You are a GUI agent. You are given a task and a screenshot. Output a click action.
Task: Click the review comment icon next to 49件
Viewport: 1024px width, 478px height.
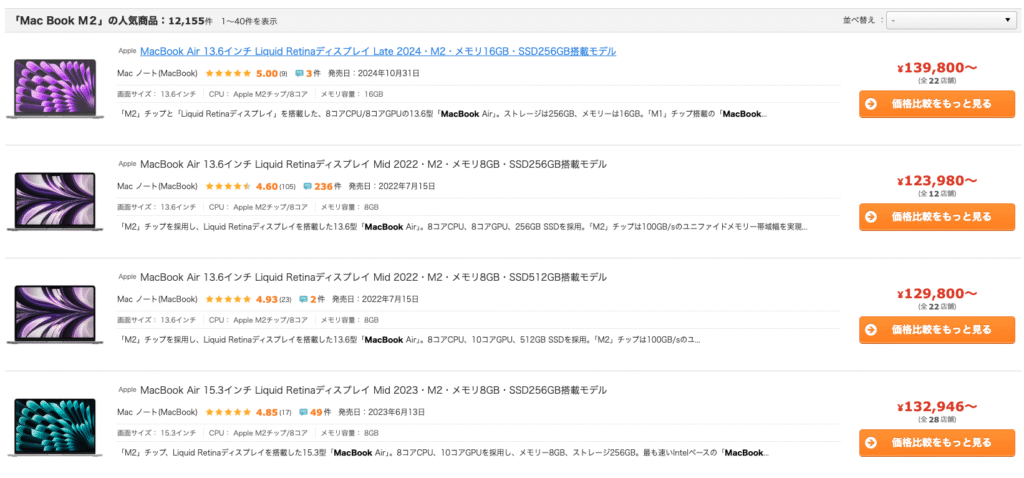tap(304, 412)
